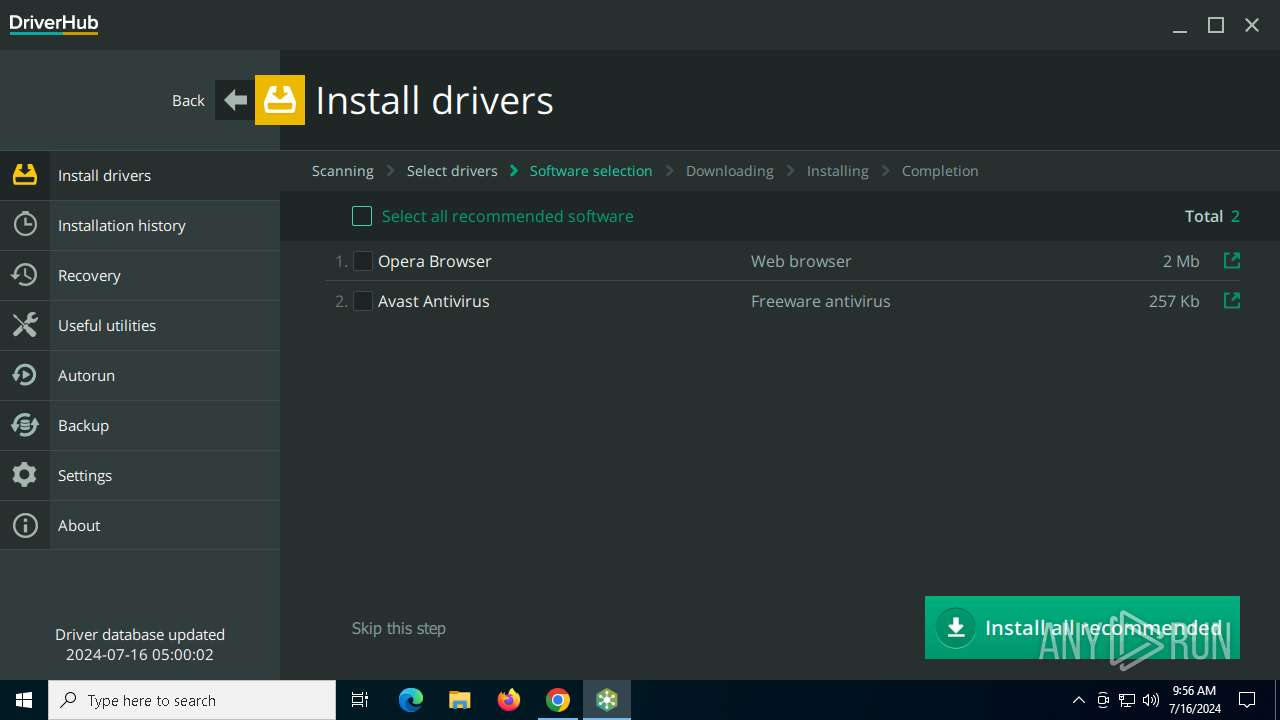Screen dimensions: 1280x720
Task: Open the notification center icon
Action: (x=1247, y=700)
